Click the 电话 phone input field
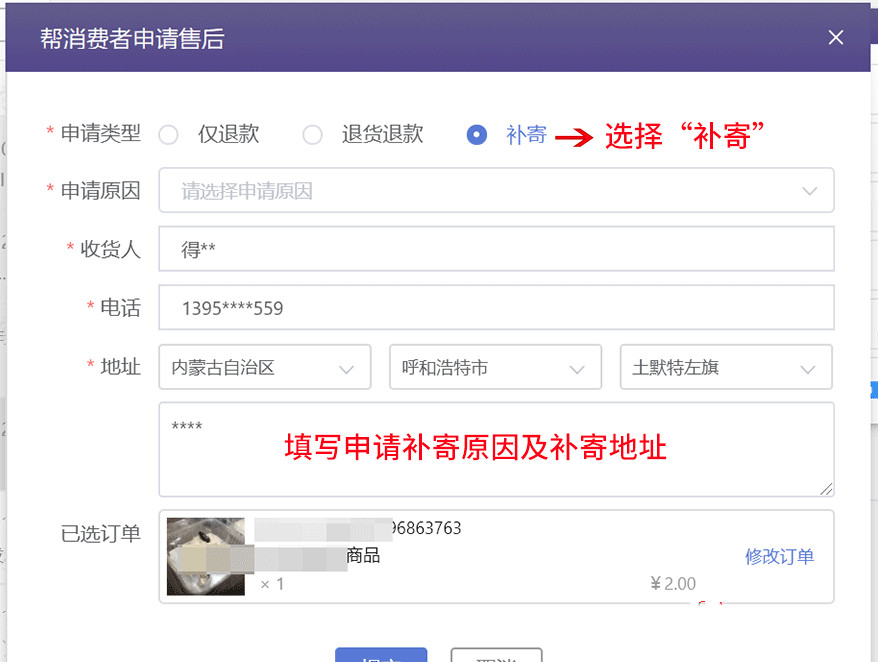 tap(497, 308)
